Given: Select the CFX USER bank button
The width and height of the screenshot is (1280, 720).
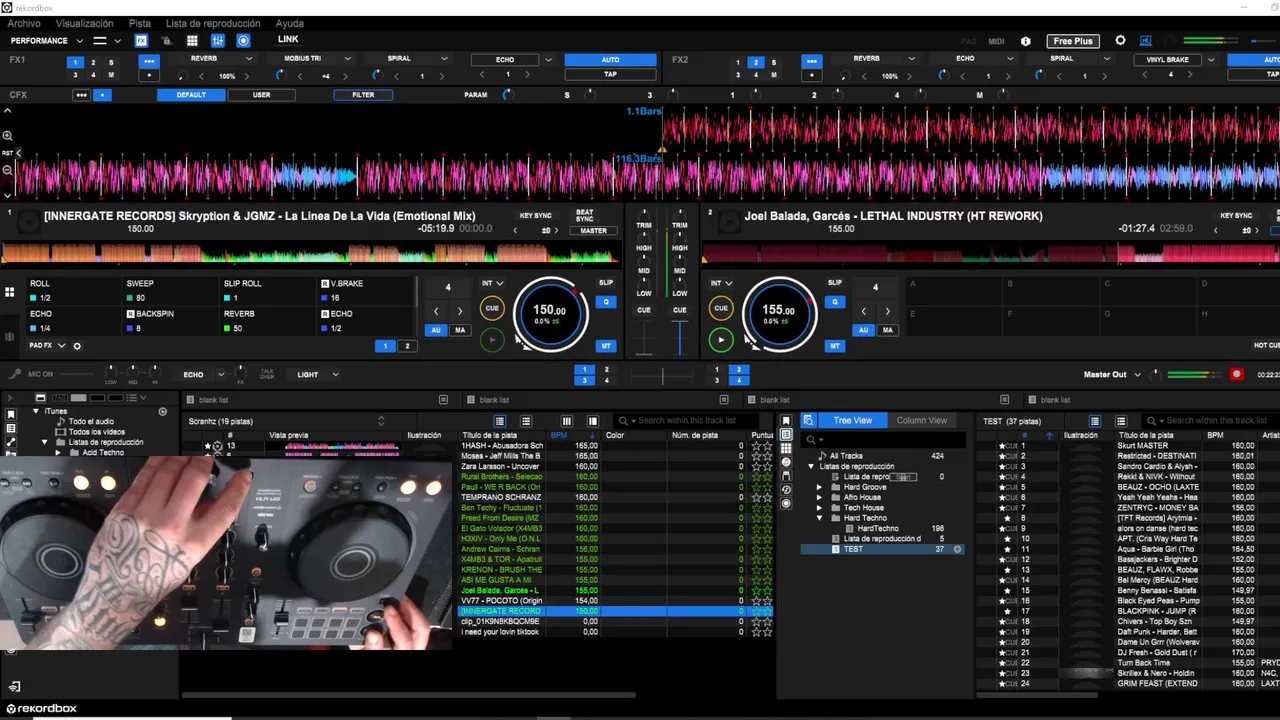Looking at the screenshot, I should tap(262, 95).
